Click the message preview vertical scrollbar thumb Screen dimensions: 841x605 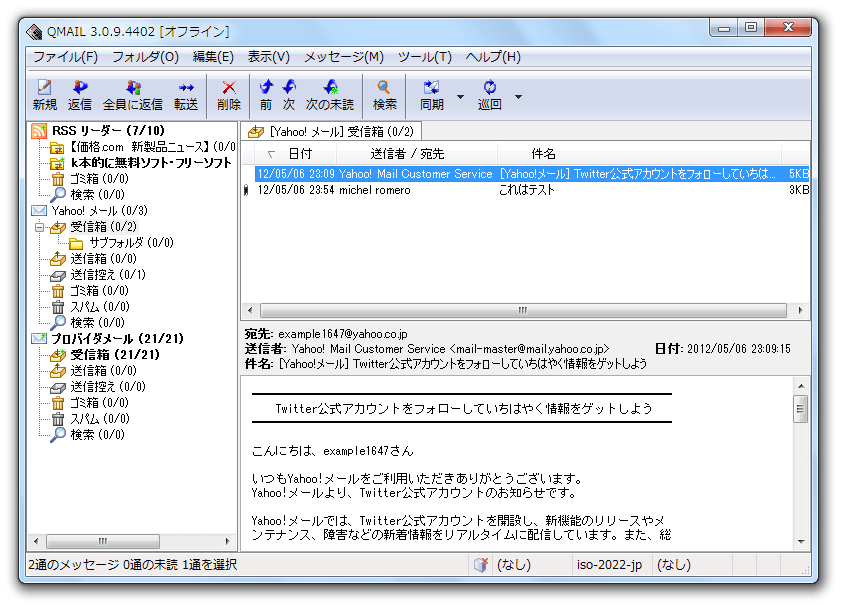800,409
